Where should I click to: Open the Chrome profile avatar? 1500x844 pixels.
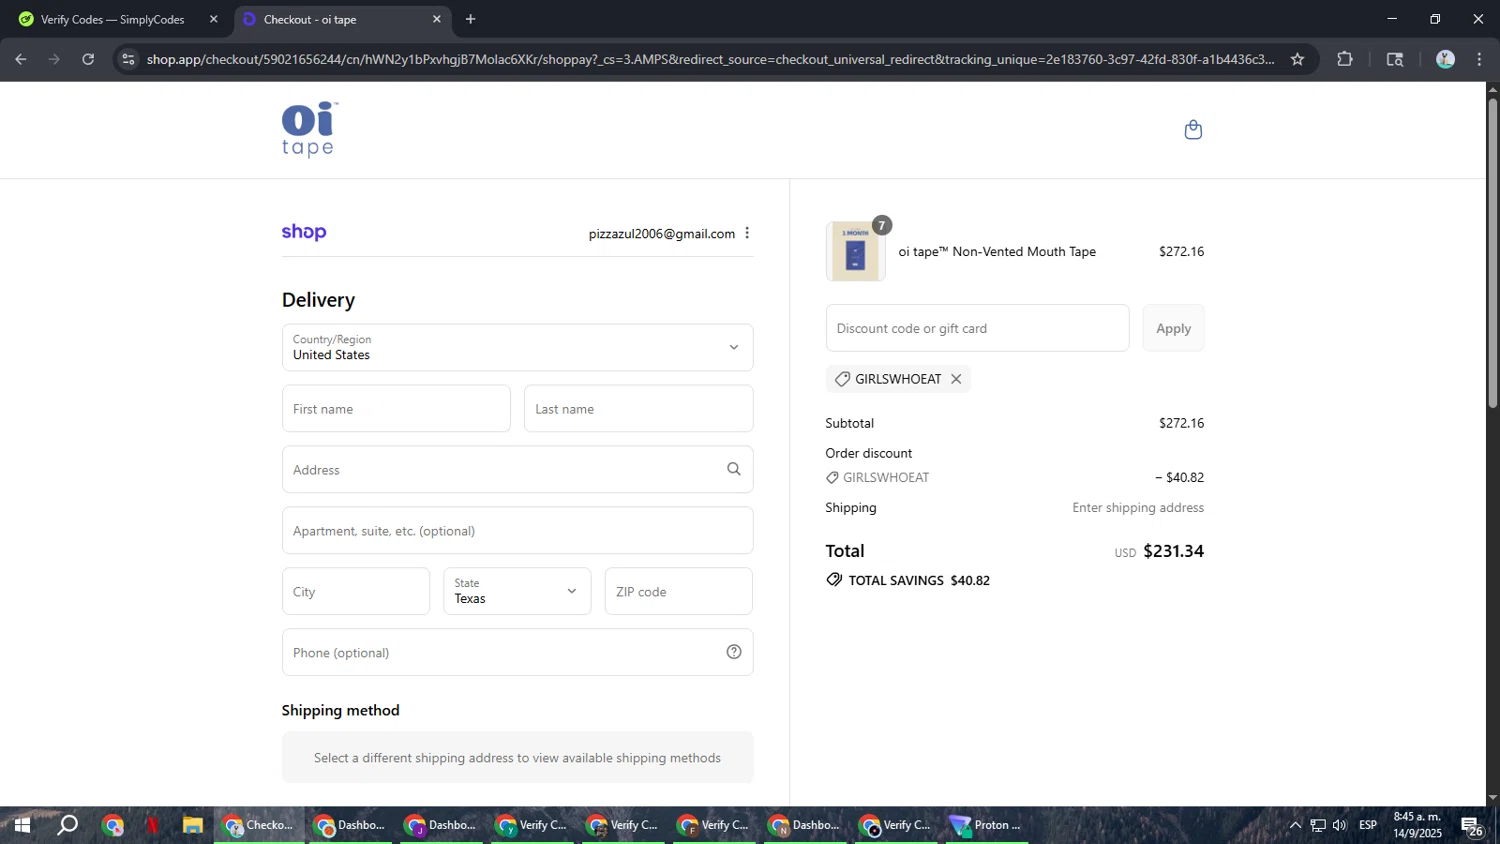click(x=1445, y=59)
